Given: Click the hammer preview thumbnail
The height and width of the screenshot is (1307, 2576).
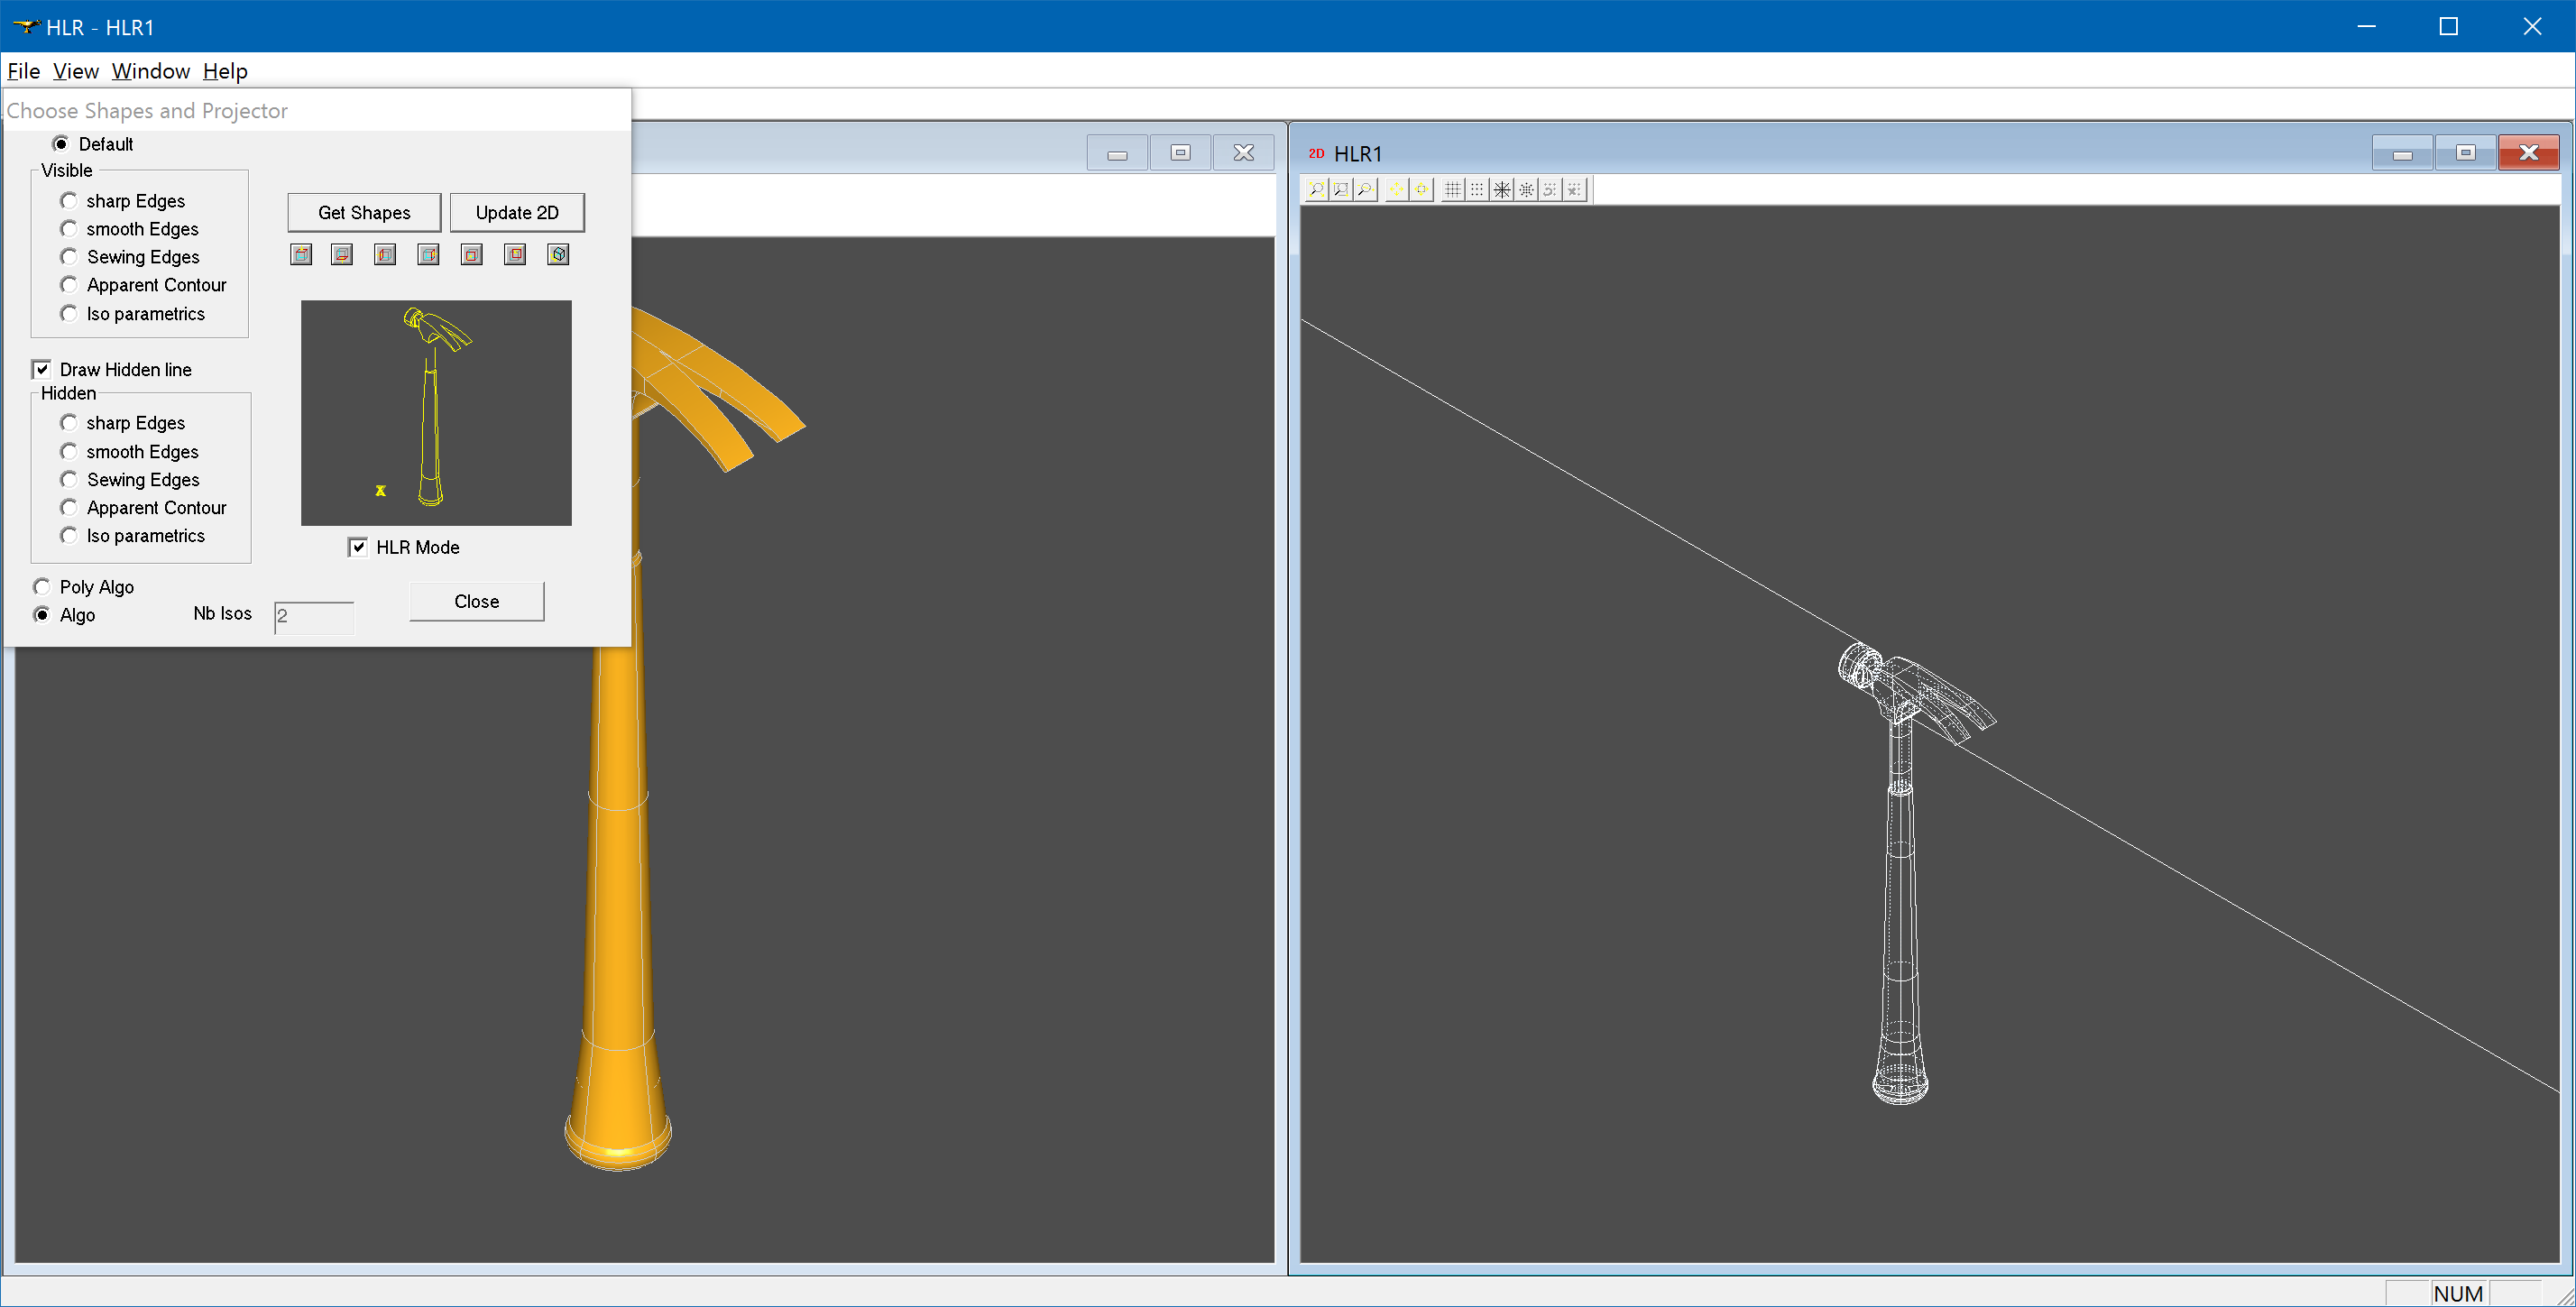Looking at the screenshot, I should (x=436, y=413).
